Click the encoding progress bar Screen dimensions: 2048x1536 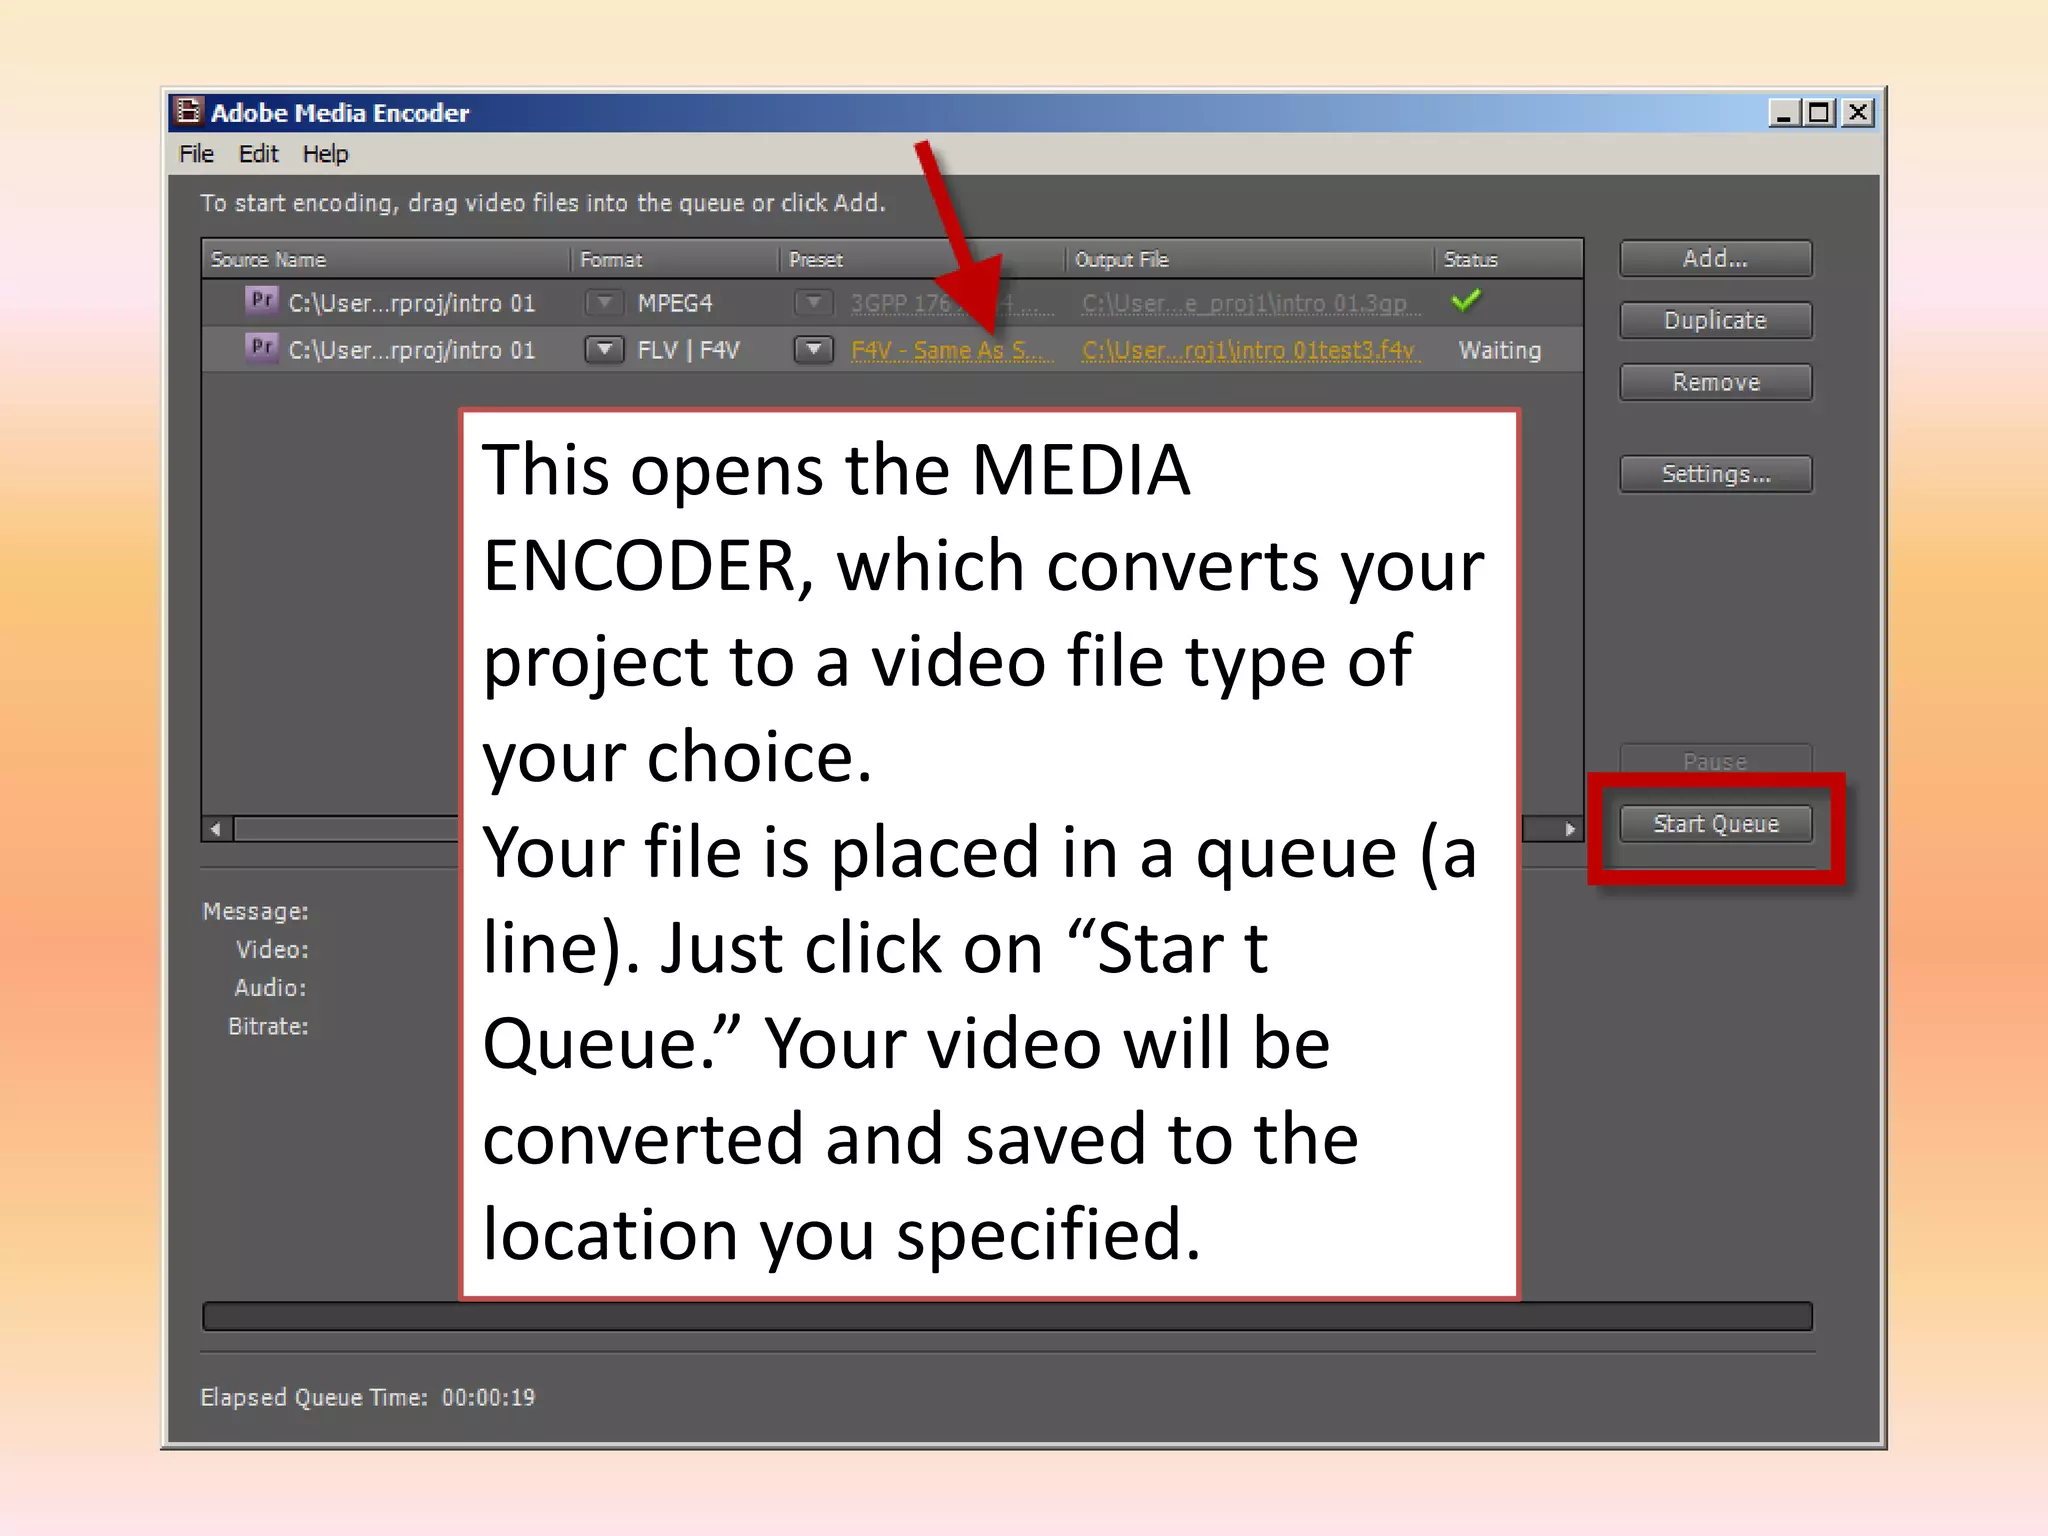tap(1007, 1316)
